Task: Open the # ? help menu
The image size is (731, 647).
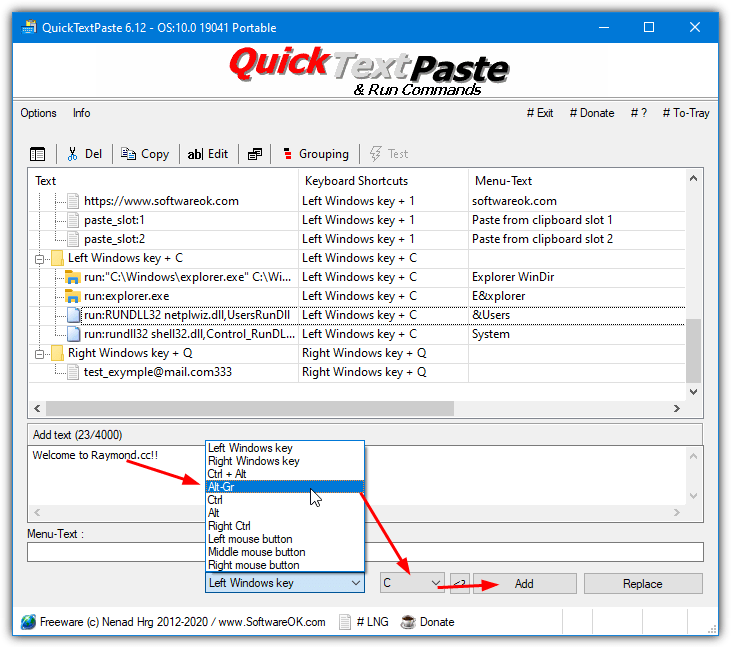Action: [x=639, y=113]
